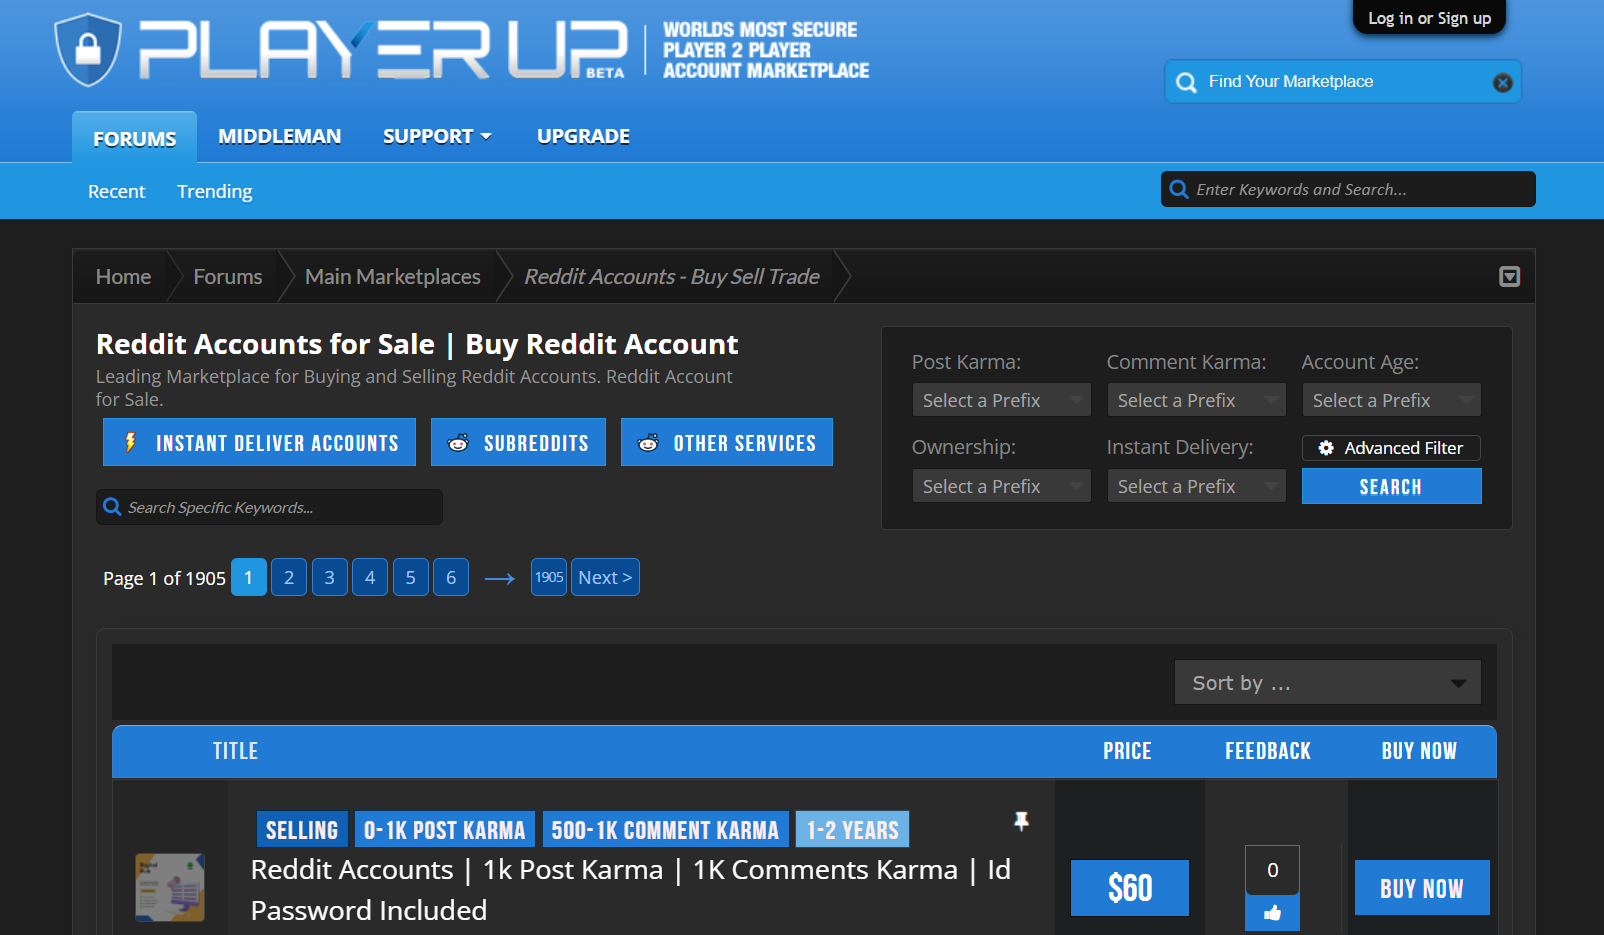Click Home in the breadcrumb
This screenshot has width=1604, height=935.
[123, 277]
